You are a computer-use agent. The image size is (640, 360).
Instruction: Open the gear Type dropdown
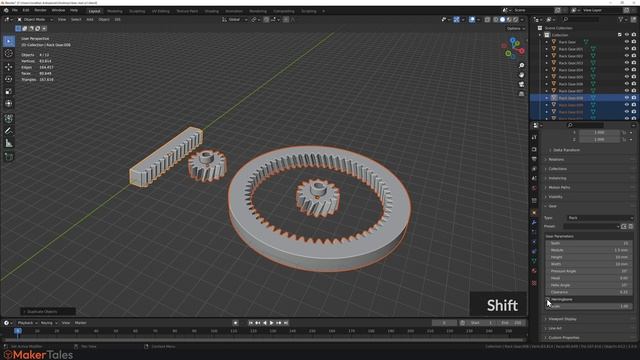pyautogui.click(x=599, y=218)
